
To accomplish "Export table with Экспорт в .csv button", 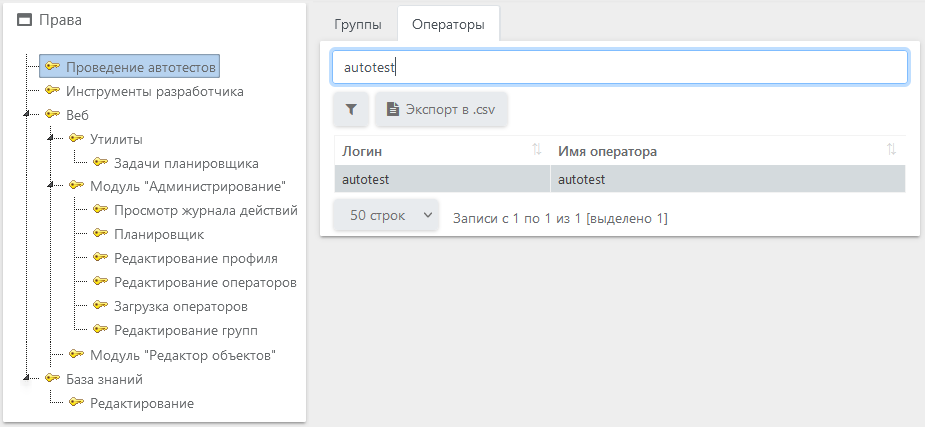I will click(x=442, y=109).
